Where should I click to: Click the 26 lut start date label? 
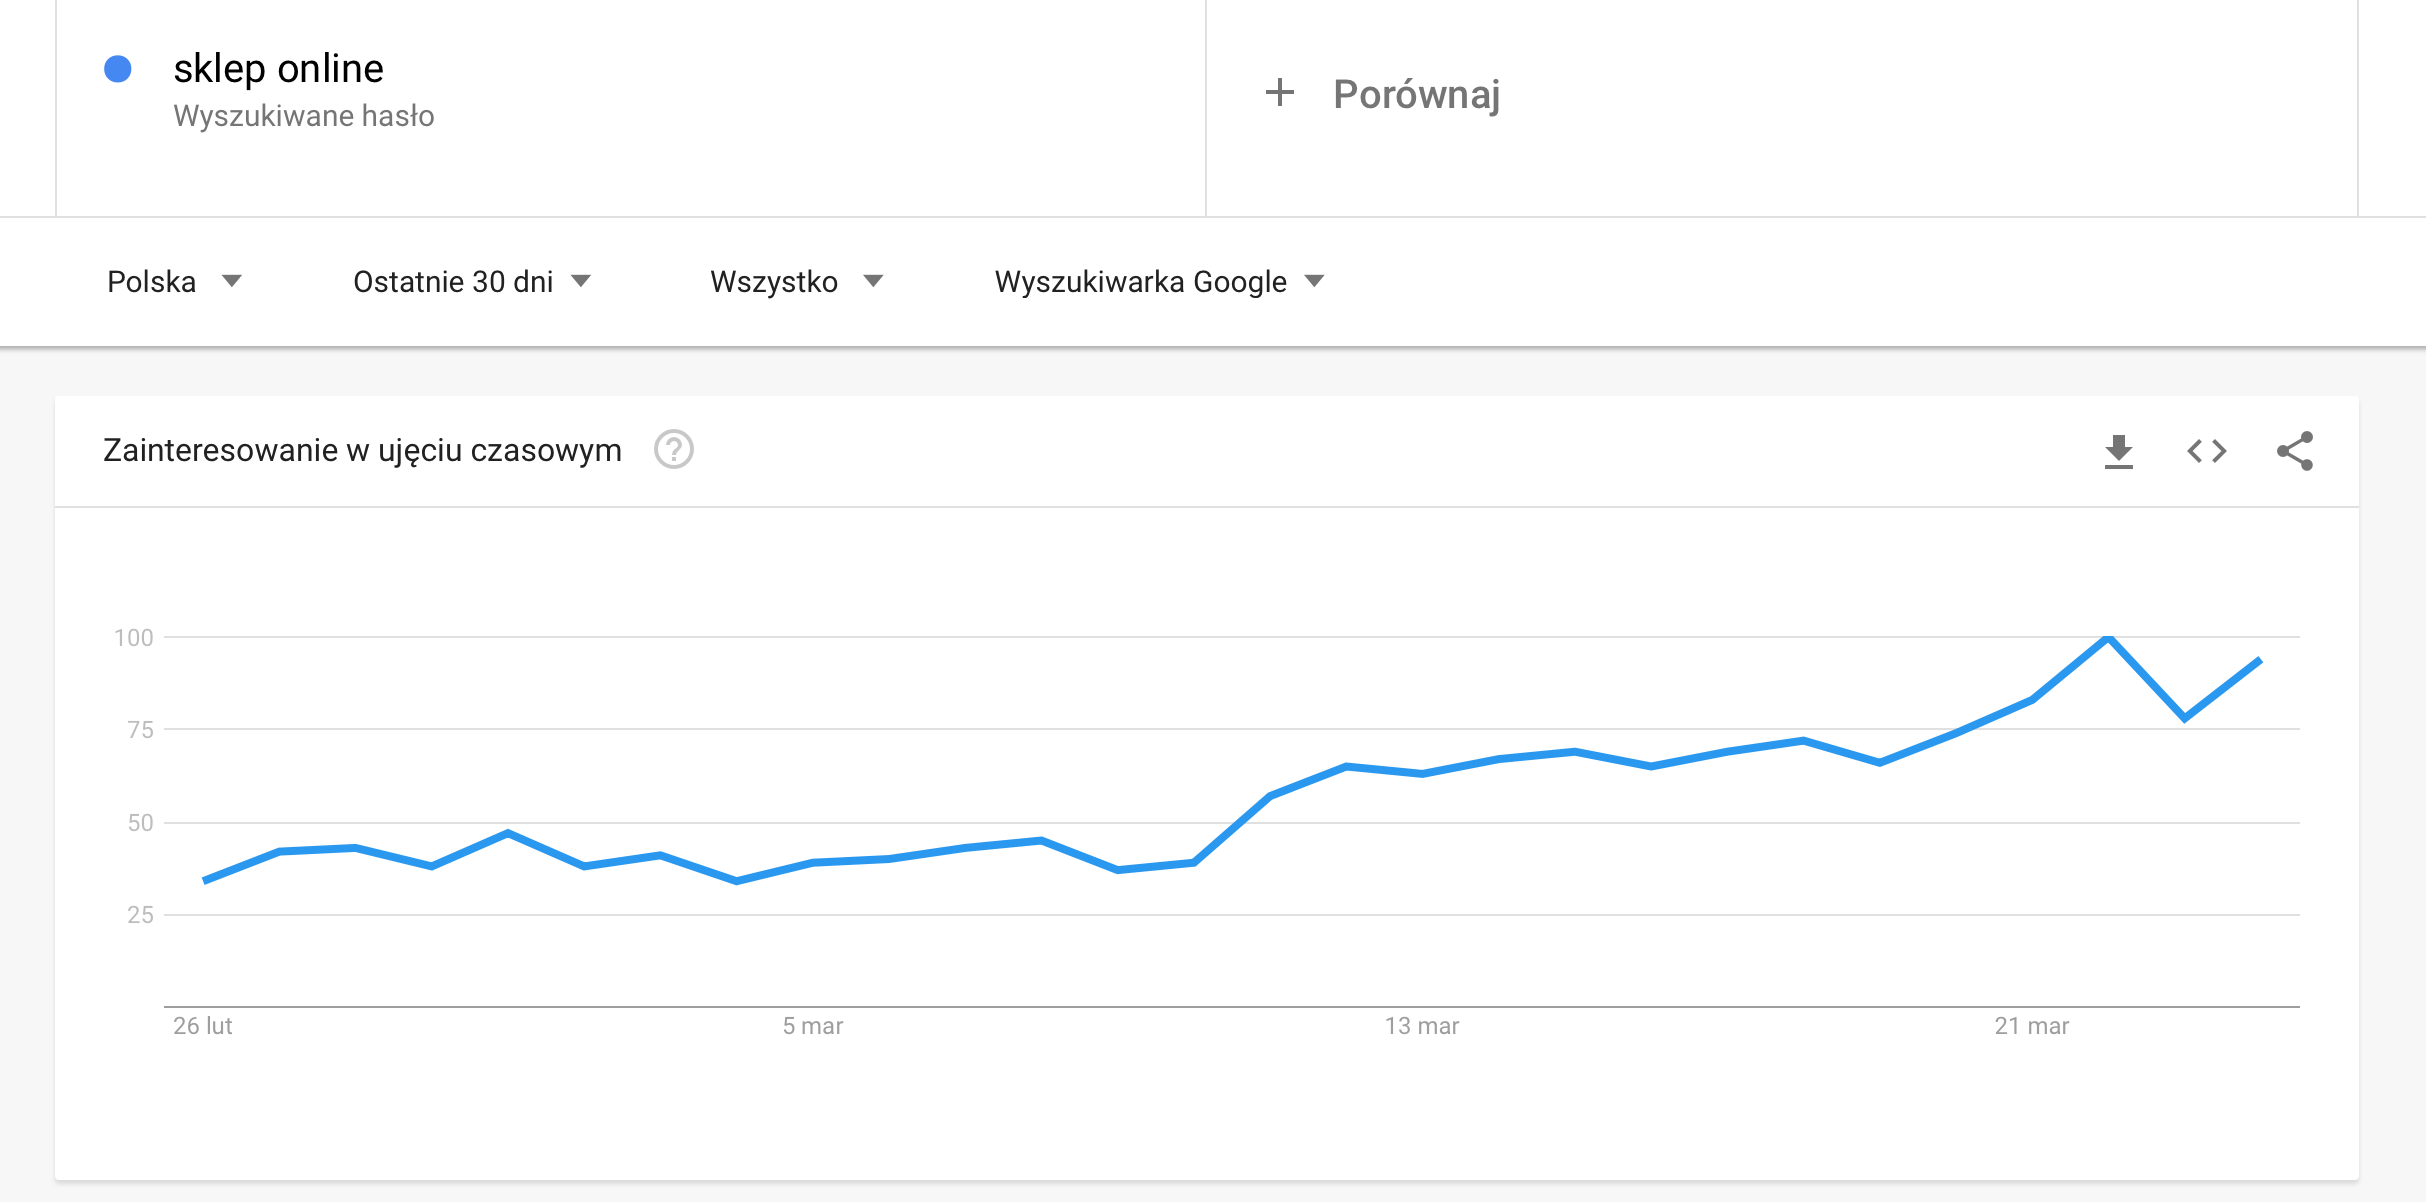[202, 1026]
